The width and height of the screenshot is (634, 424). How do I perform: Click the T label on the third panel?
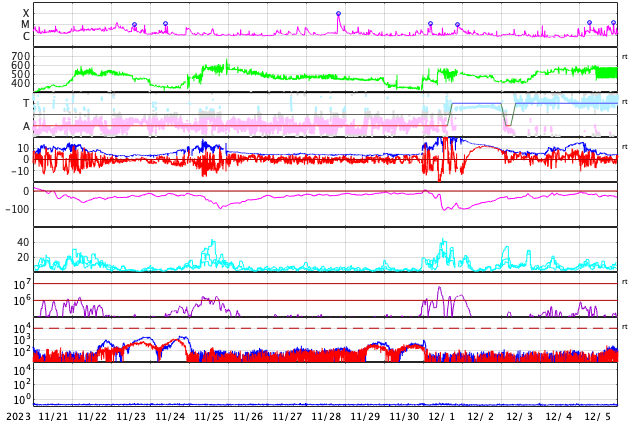pos(26,103)
